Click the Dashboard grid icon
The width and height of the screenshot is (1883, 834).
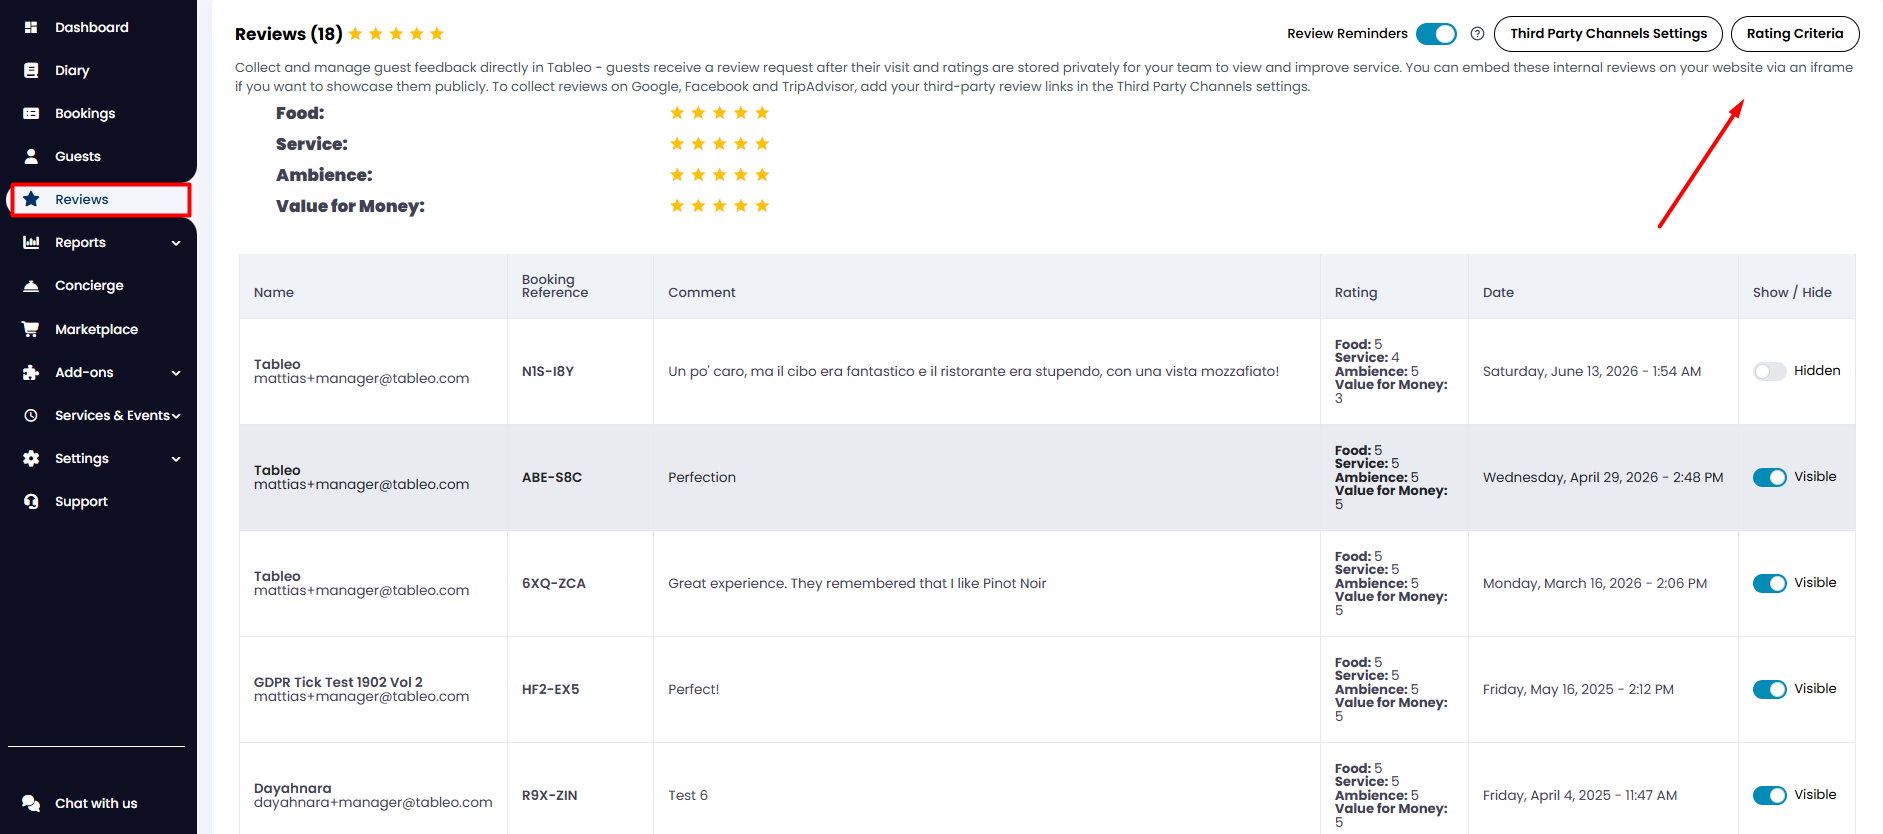point(31,27)
